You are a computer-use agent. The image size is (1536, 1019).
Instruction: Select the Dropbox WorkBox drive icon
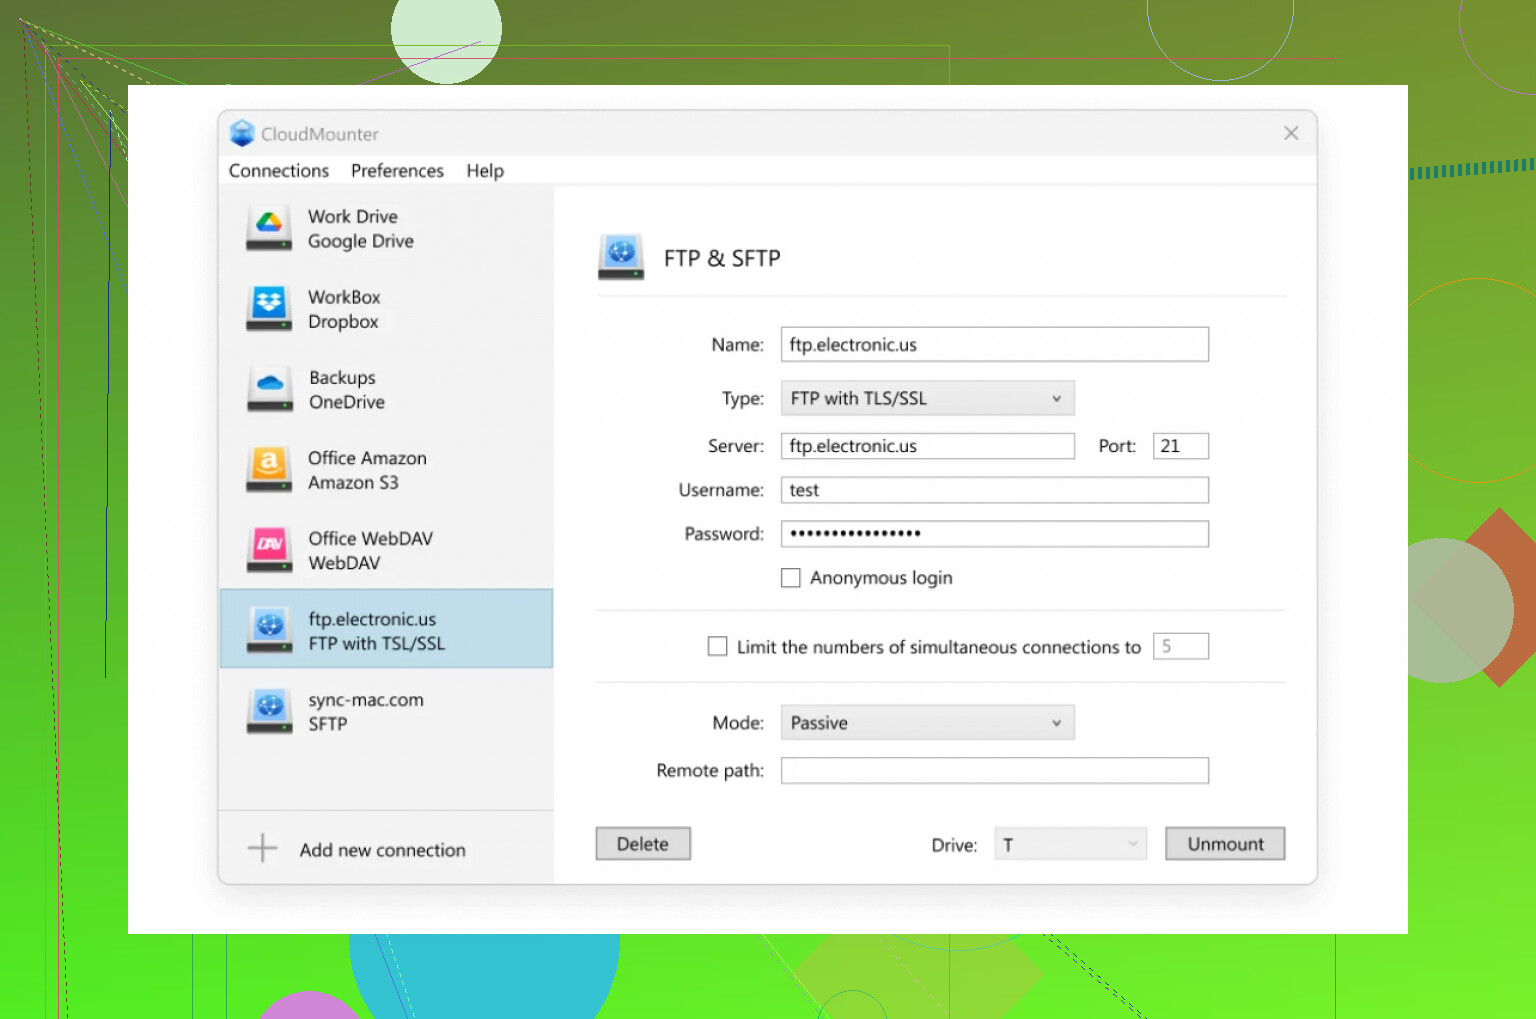[x=269, y=309]
